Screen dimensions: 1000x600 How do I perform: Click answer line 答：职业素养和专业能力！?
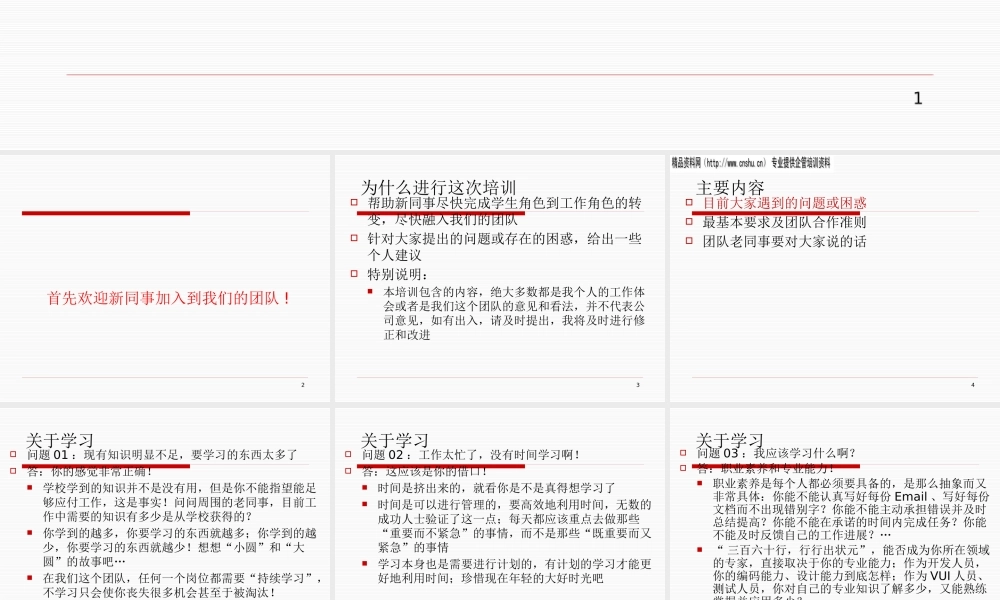tap(765, 468)
